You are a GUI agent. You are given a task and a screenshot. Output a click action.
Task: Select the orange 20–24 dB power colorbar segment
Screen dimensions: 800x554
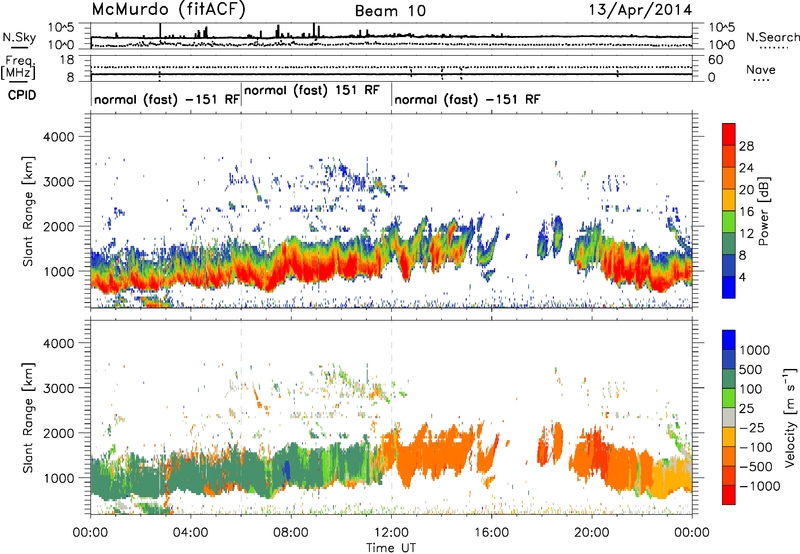[x=729, y=179]
